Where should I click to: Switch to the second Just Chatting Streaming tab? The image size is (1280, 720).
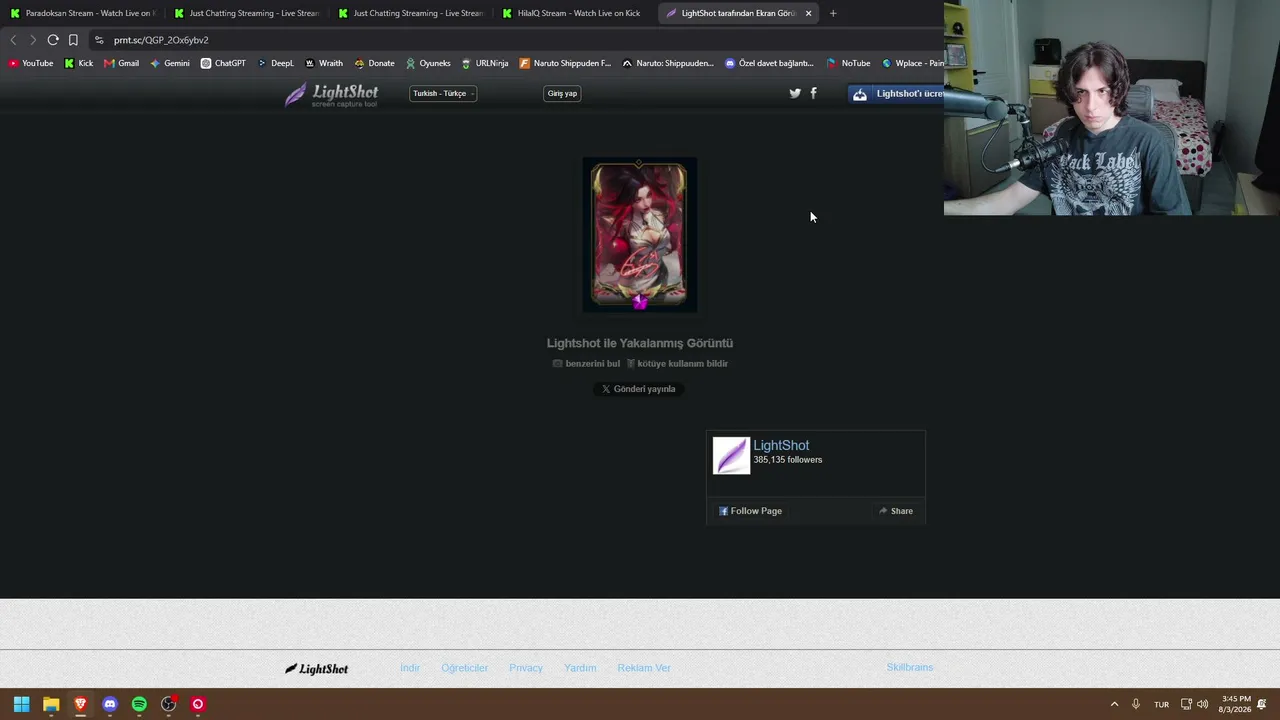pos(410,13)
